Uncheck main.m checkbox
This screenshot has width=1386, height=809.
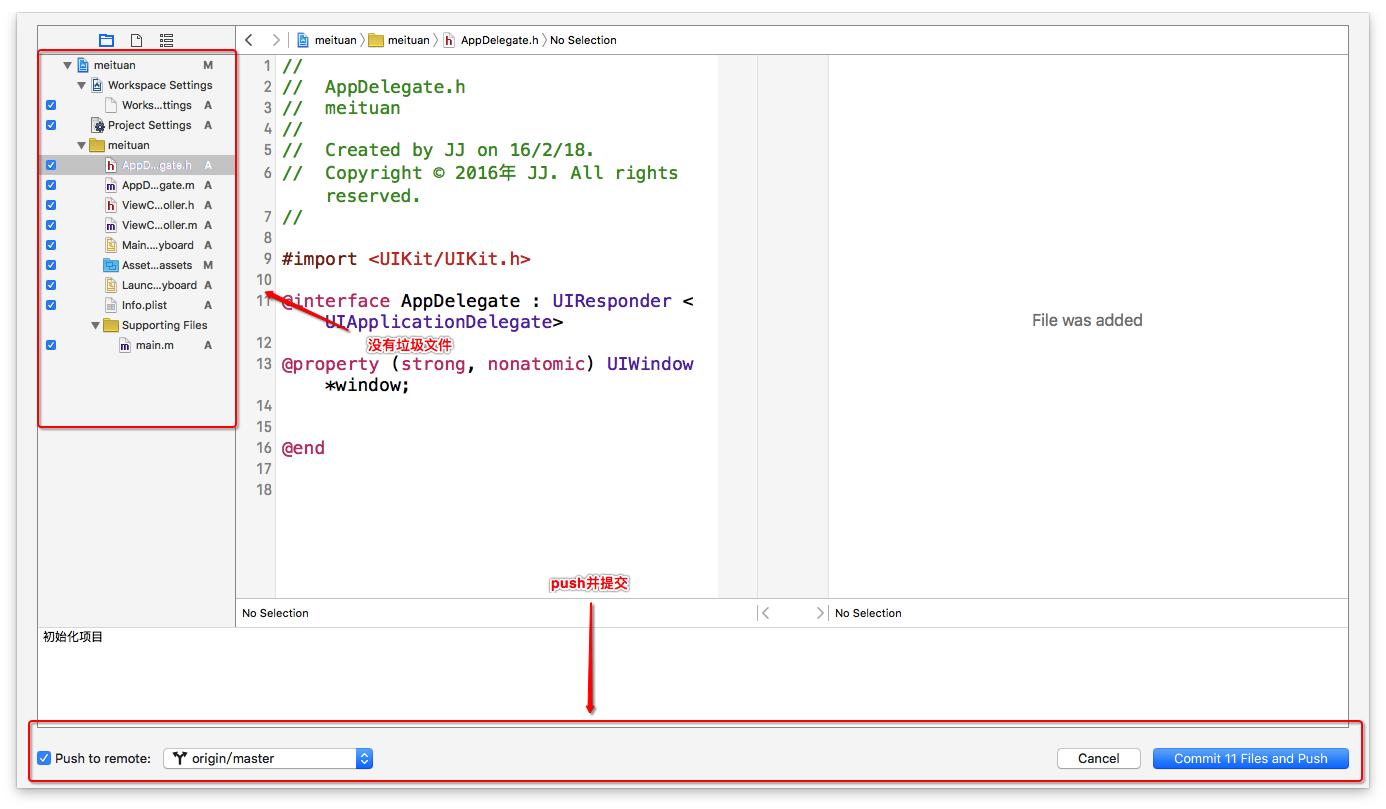click(x=51, y=345)
